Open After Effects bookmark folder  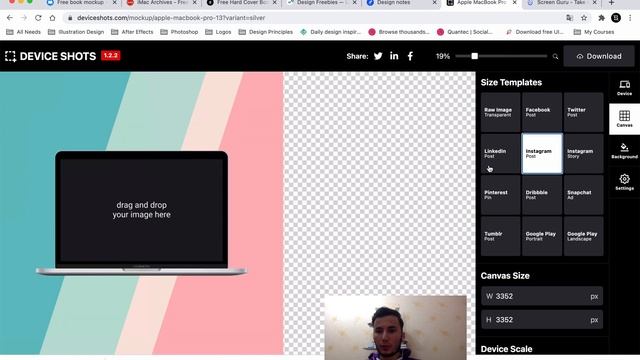click(132, 32)
